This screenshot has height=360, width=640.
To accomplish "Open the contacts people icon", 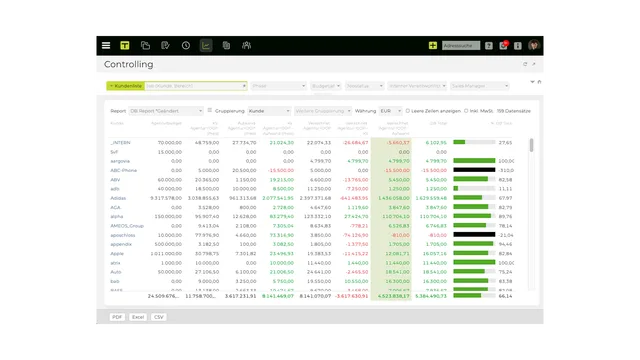I will tap(246, 46).
